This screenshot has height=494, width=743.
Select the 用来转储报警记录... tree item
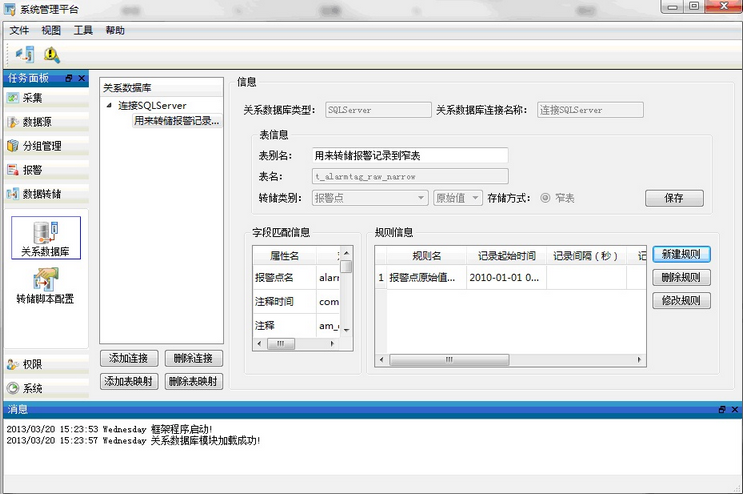click(x=177, y=121)
